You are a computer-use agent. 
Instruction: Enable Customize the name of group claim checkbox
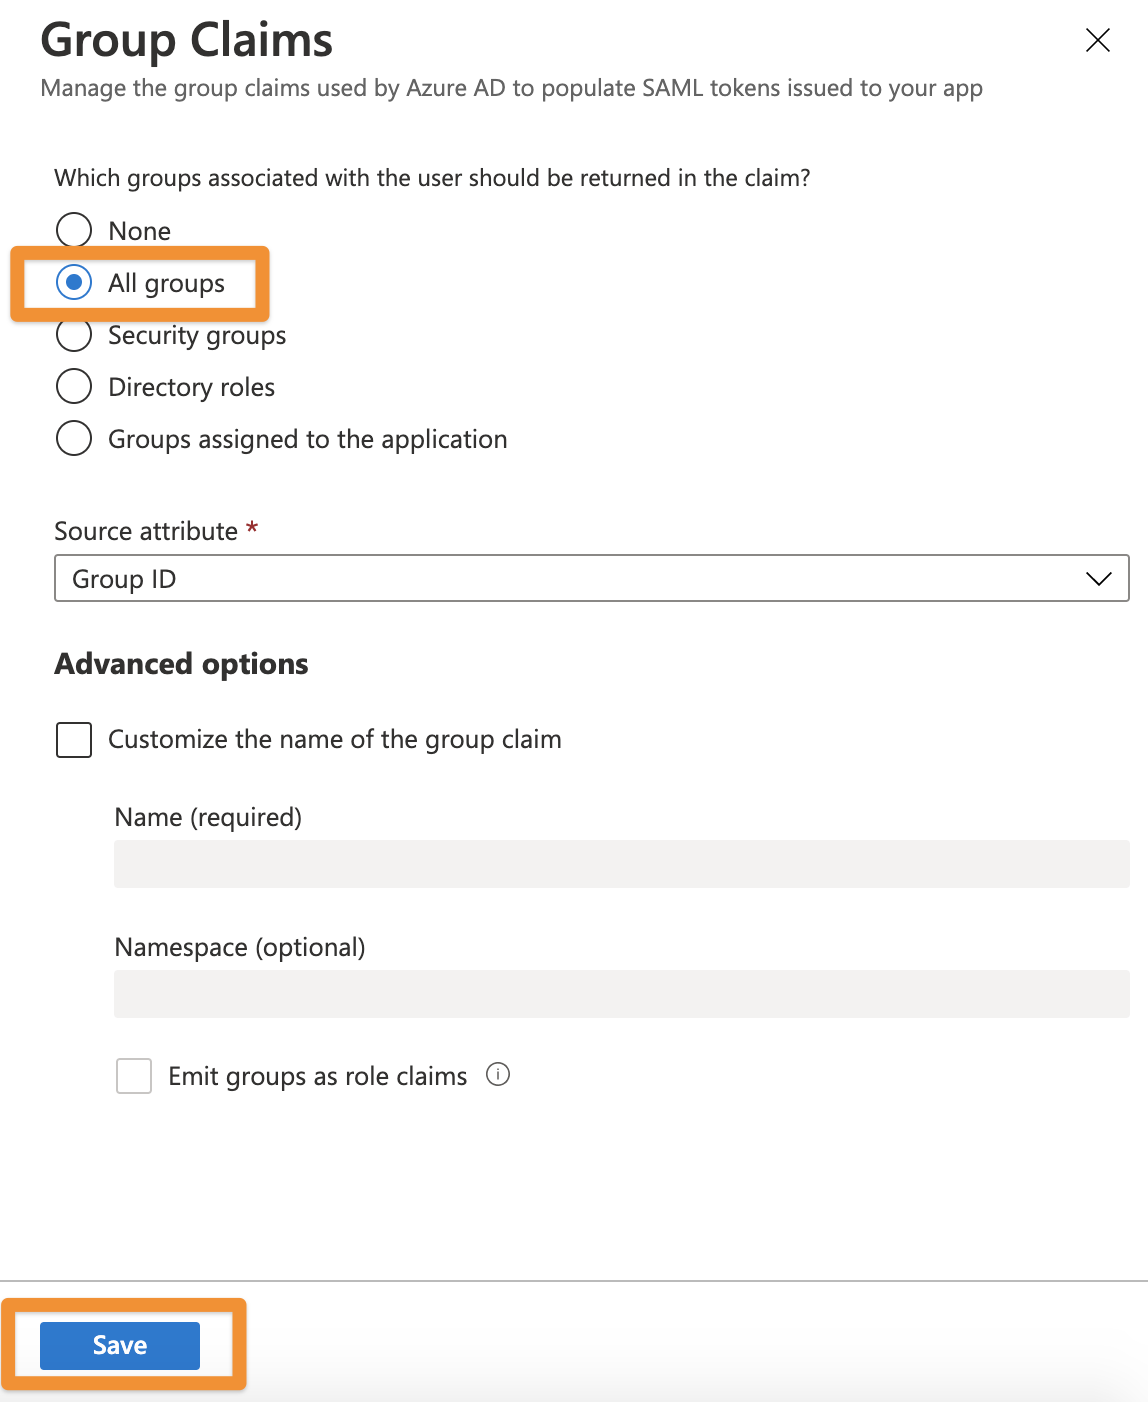coord(74,740)
